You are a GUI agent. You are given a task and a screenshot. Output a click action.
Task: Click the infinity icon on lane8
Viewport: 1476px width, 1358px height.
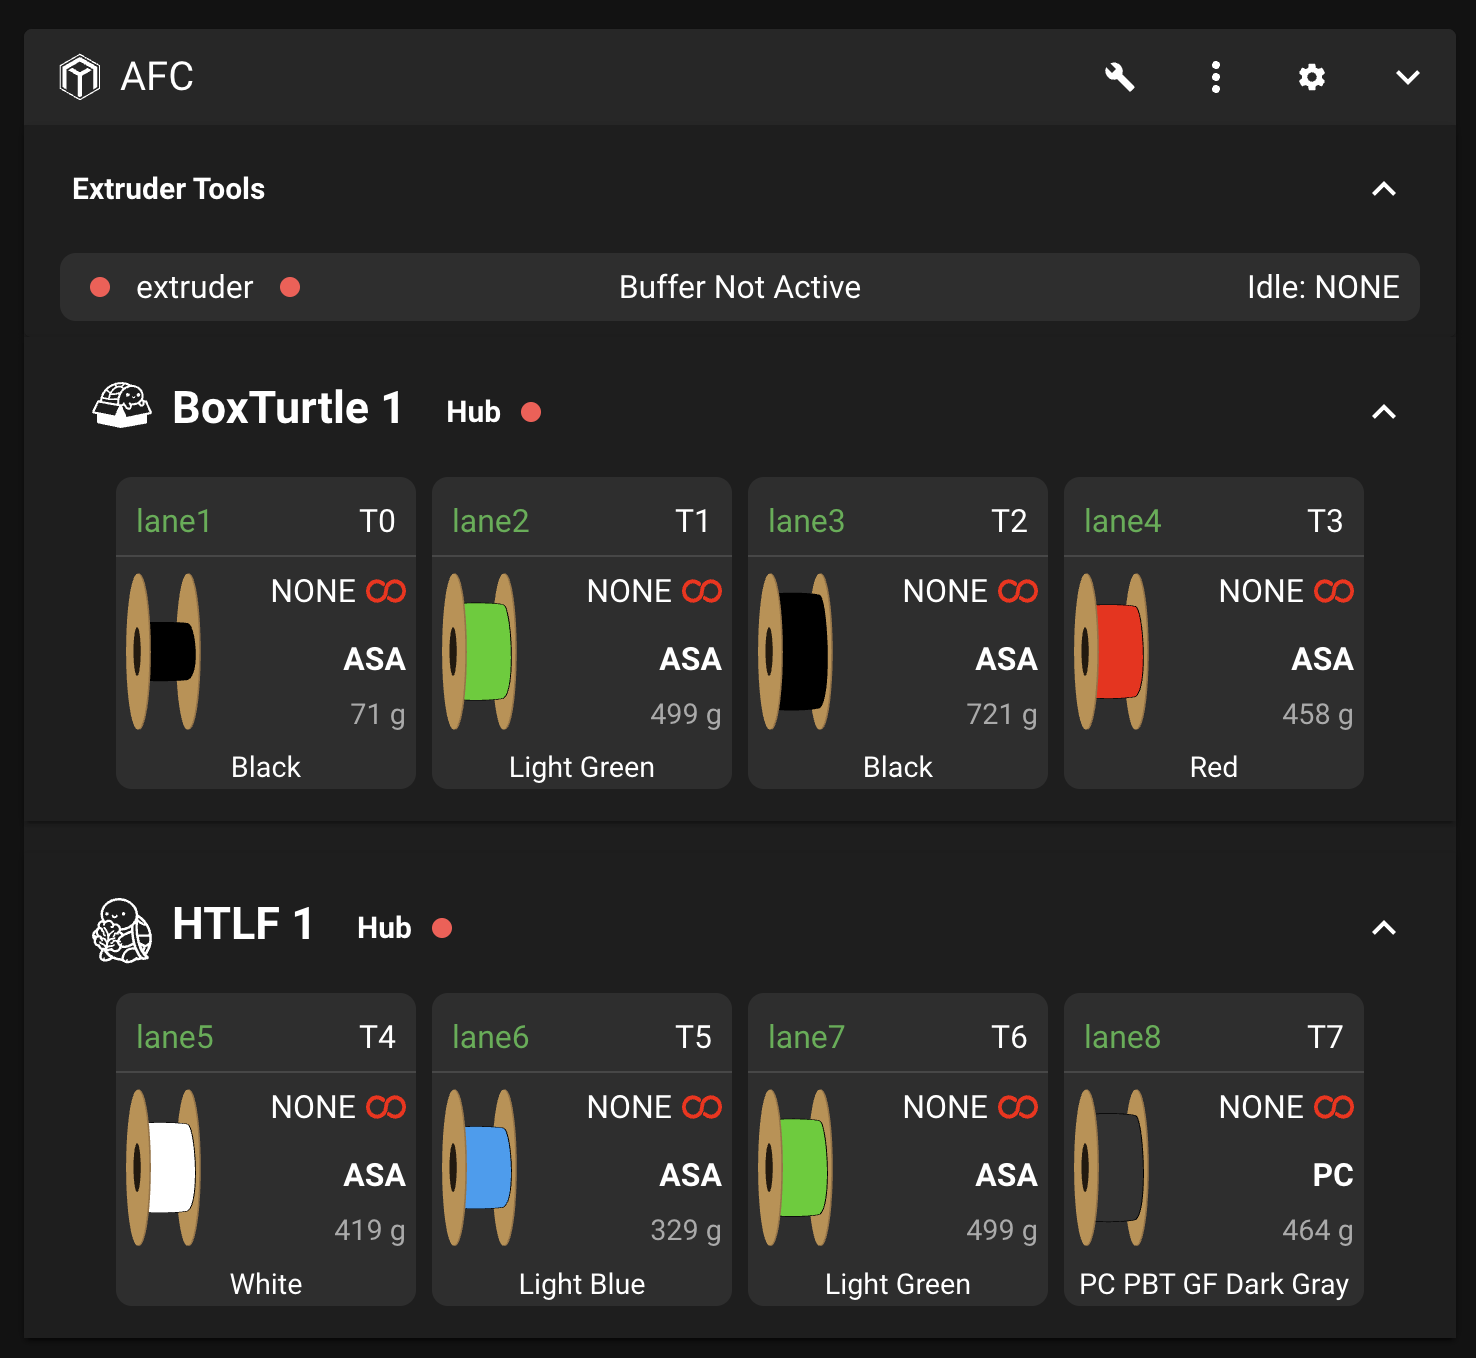click(x=1334, y=1107)
